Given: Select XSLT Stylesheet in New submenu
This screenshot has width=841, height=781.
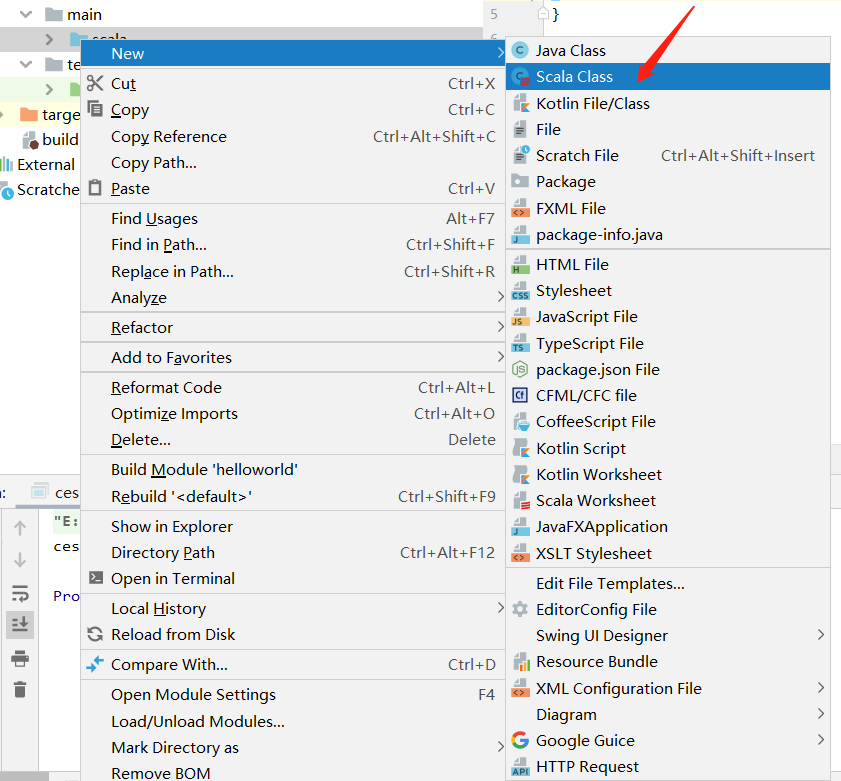Looking at the screenshot, I should (668, 553).
